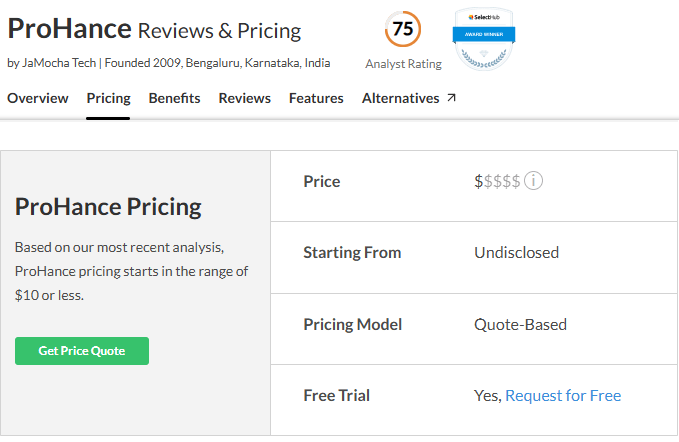Viewport: 679px width, 442px height.
Task: Click the price info icon next to dollar signs
Action: (x=533, y=181)
